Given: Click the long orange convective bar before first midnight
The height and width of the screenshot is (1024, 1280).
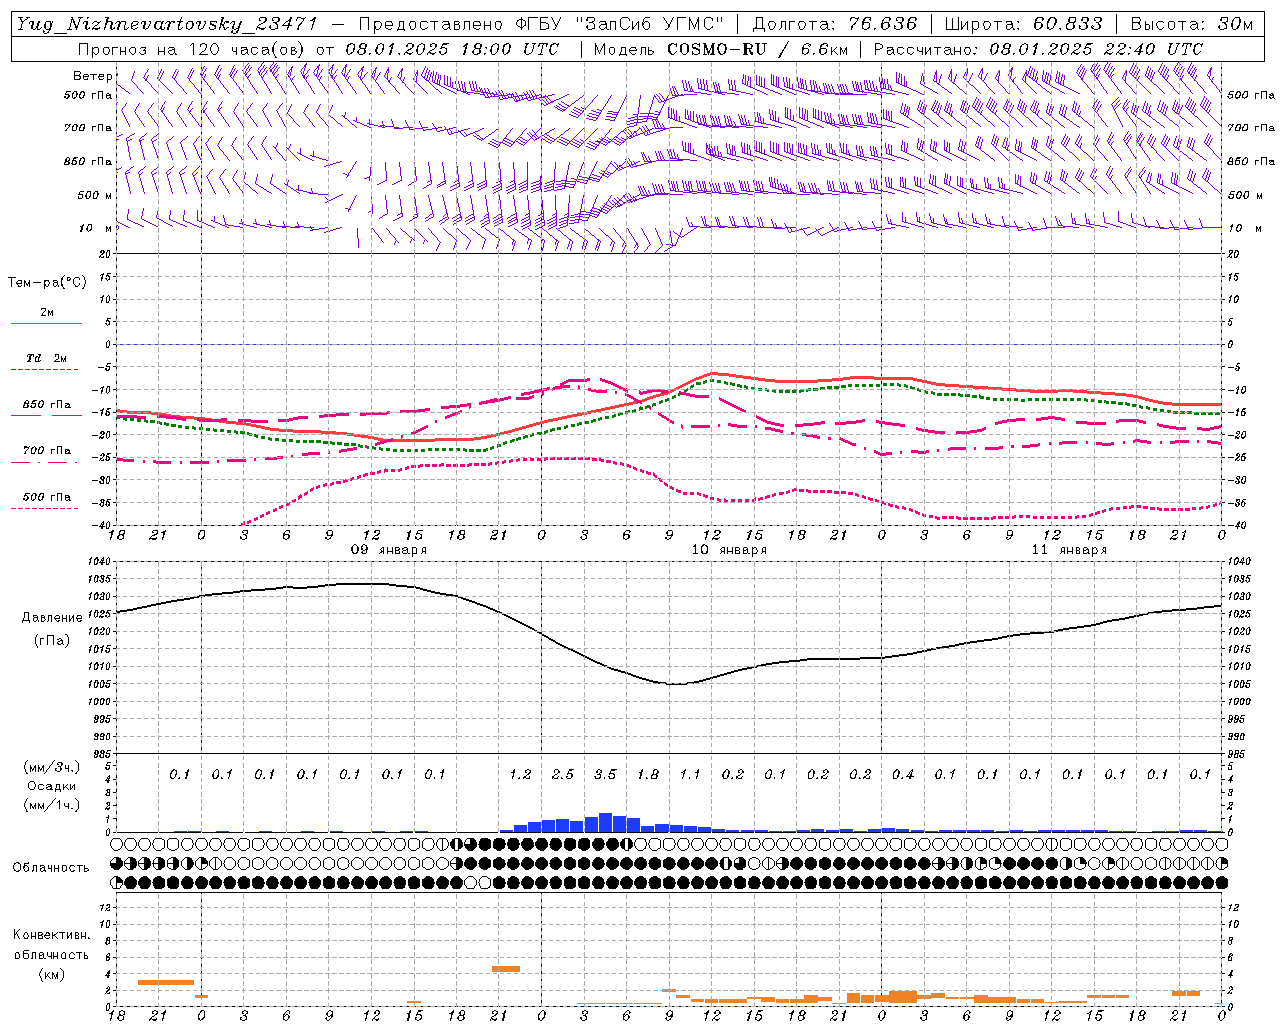Looking at the screenshot, I should point(166,982).
